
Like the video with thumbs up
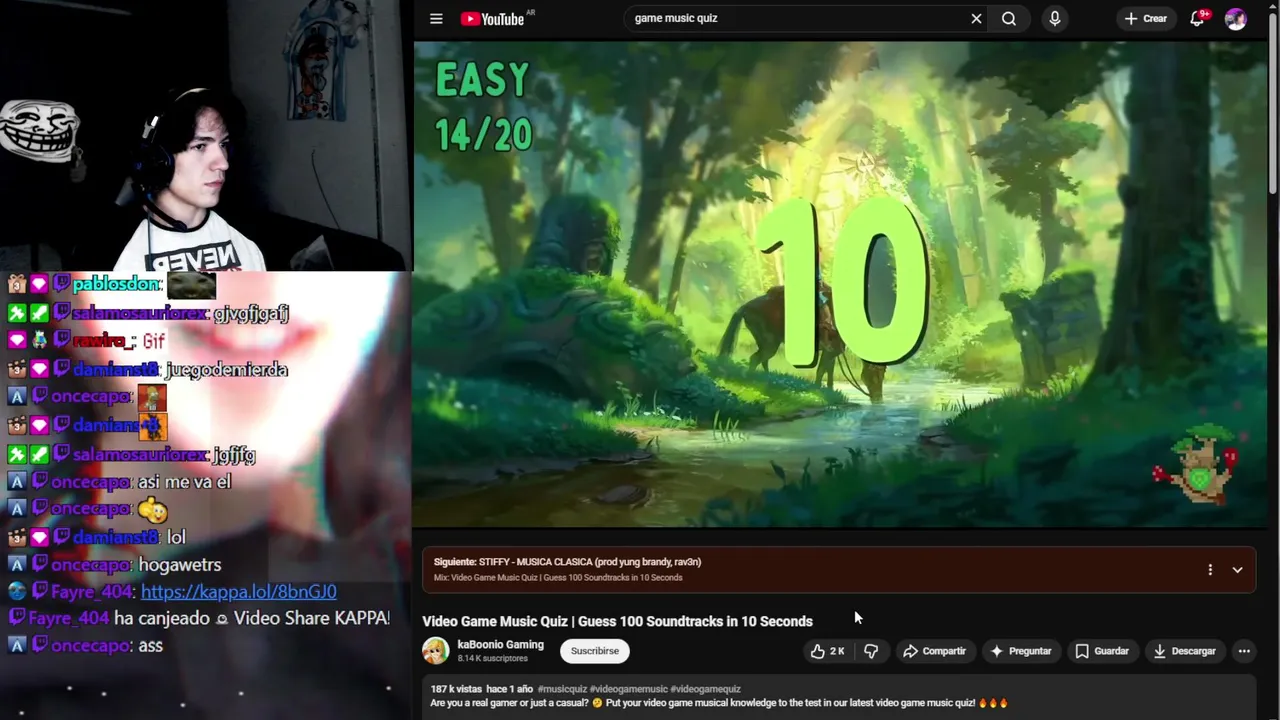point(827,651)
